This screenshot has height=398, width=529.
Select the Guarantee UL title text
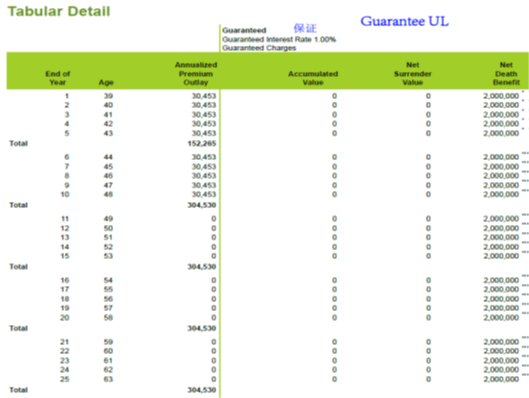tap(405, 21)
